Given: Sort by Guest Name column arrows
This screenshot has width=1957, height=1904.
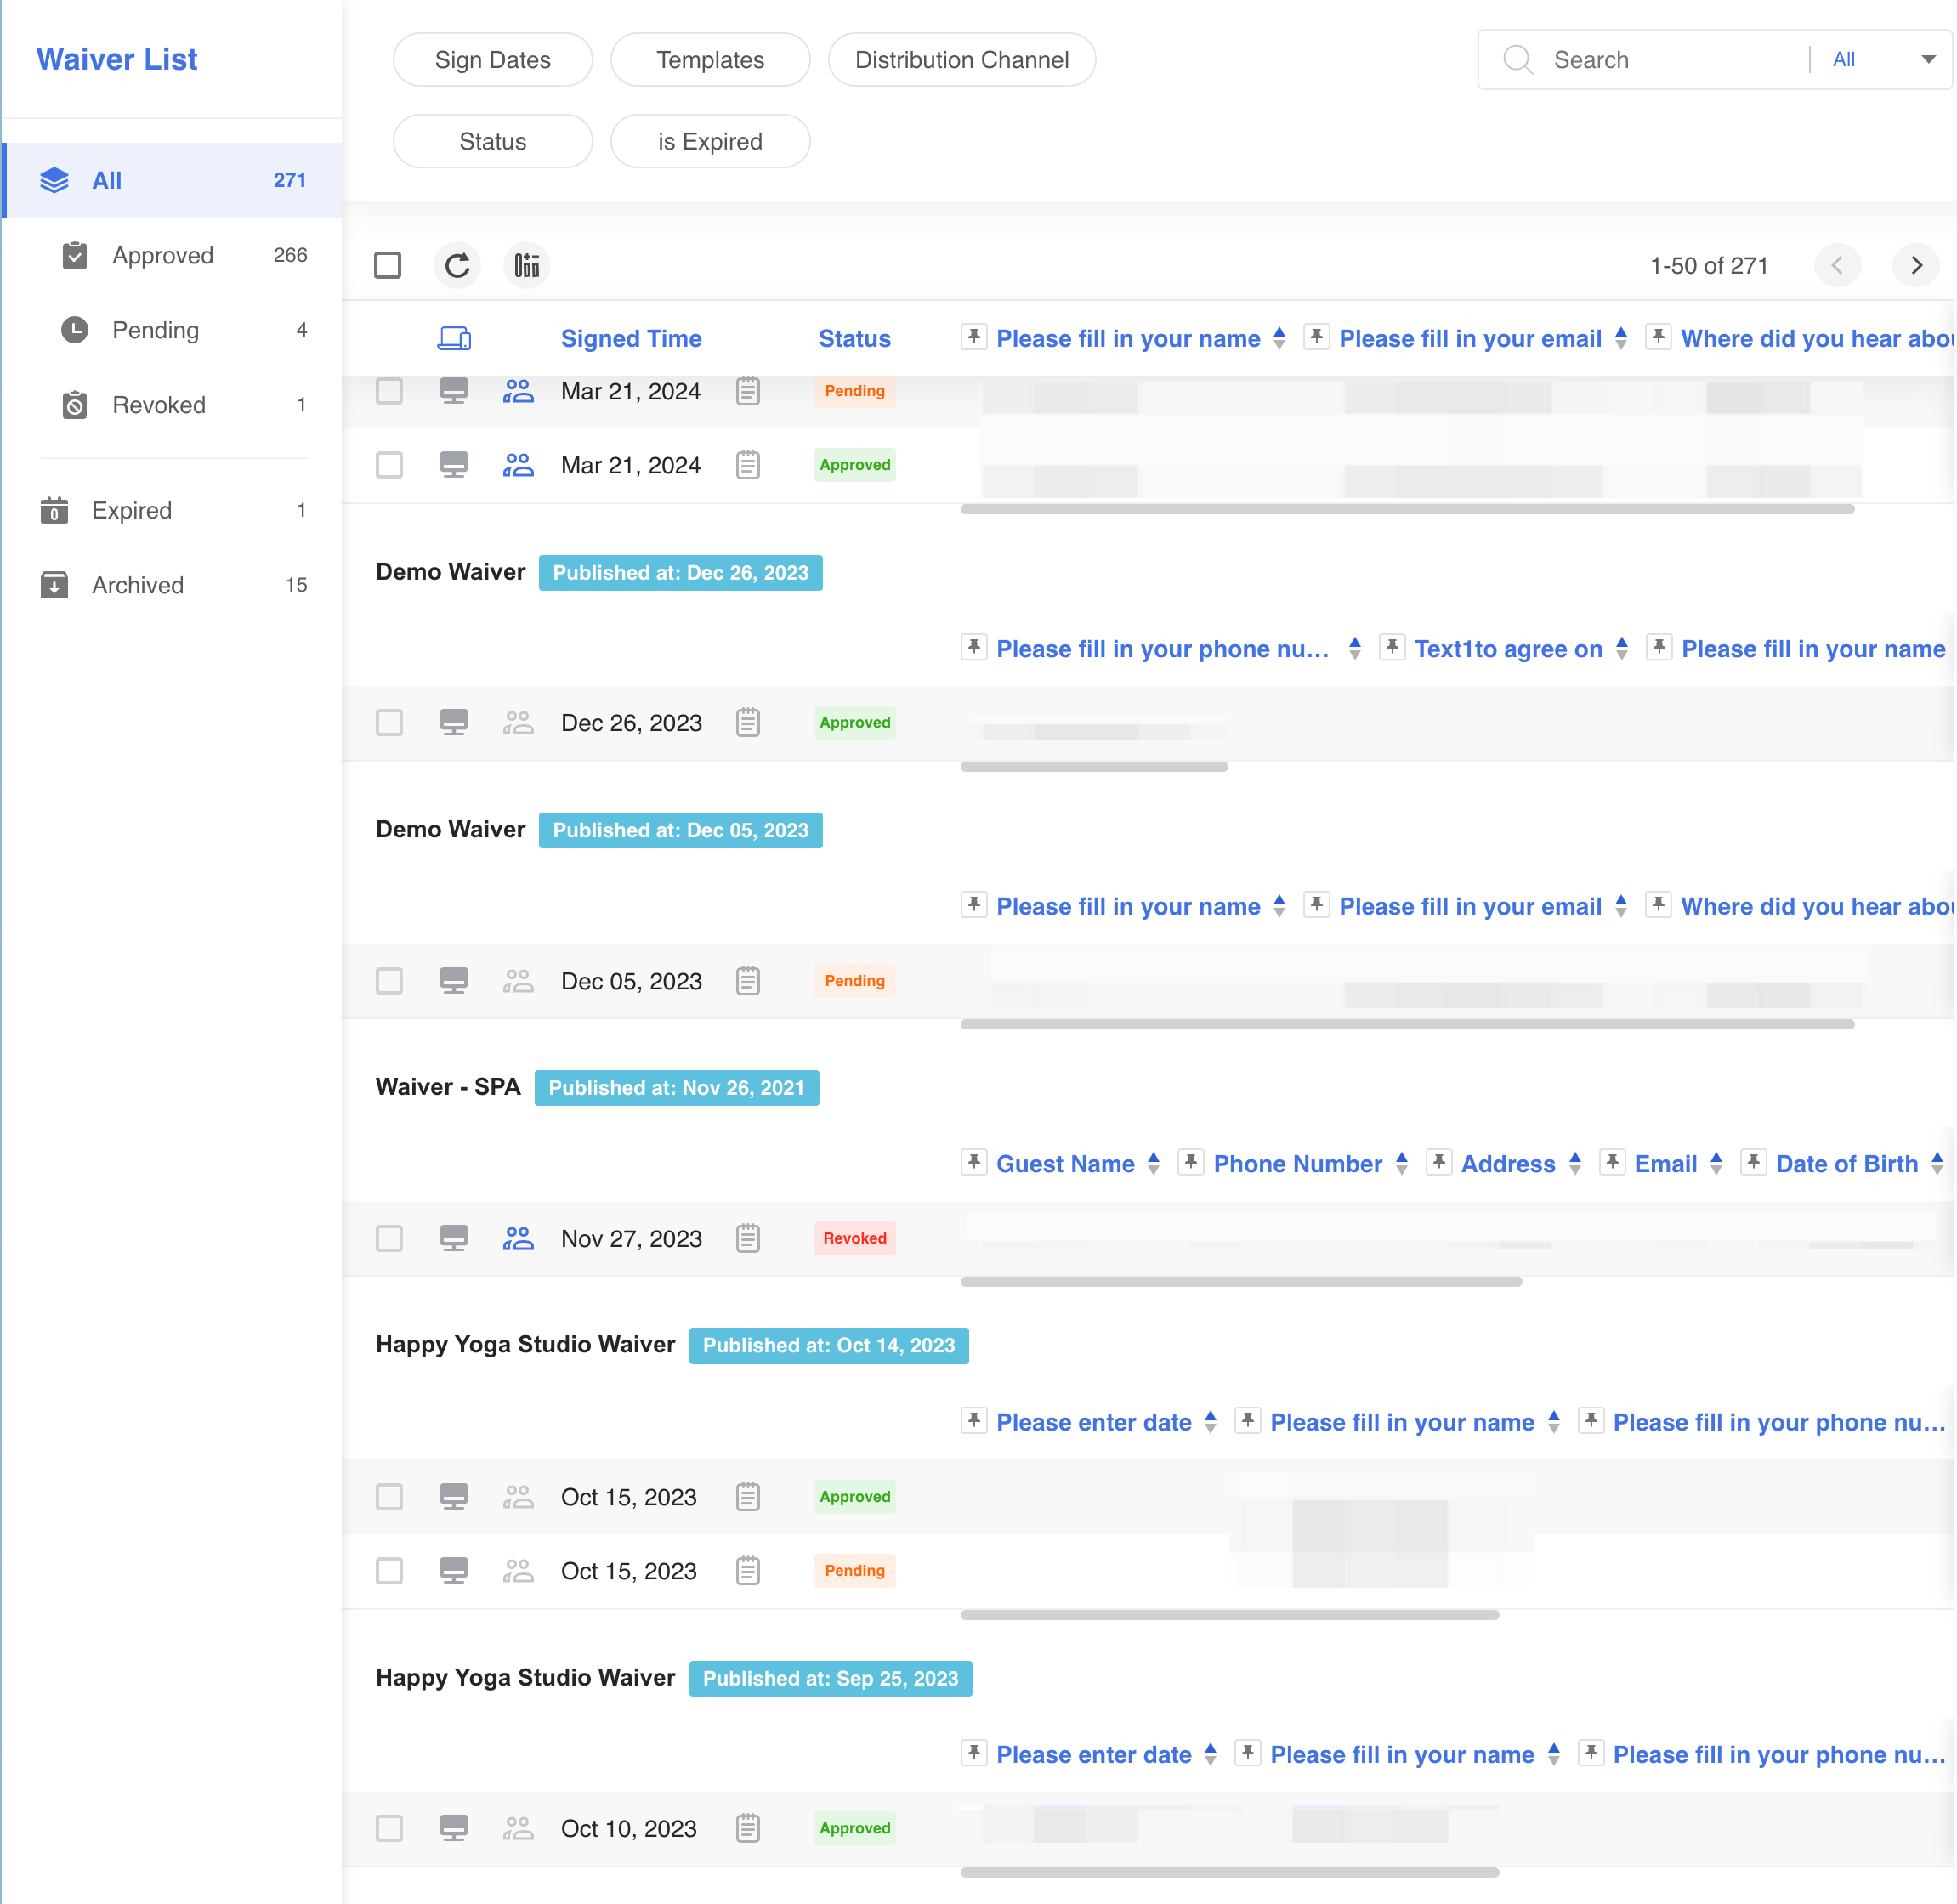Looking at the screenshot, I should 1153,1163.
